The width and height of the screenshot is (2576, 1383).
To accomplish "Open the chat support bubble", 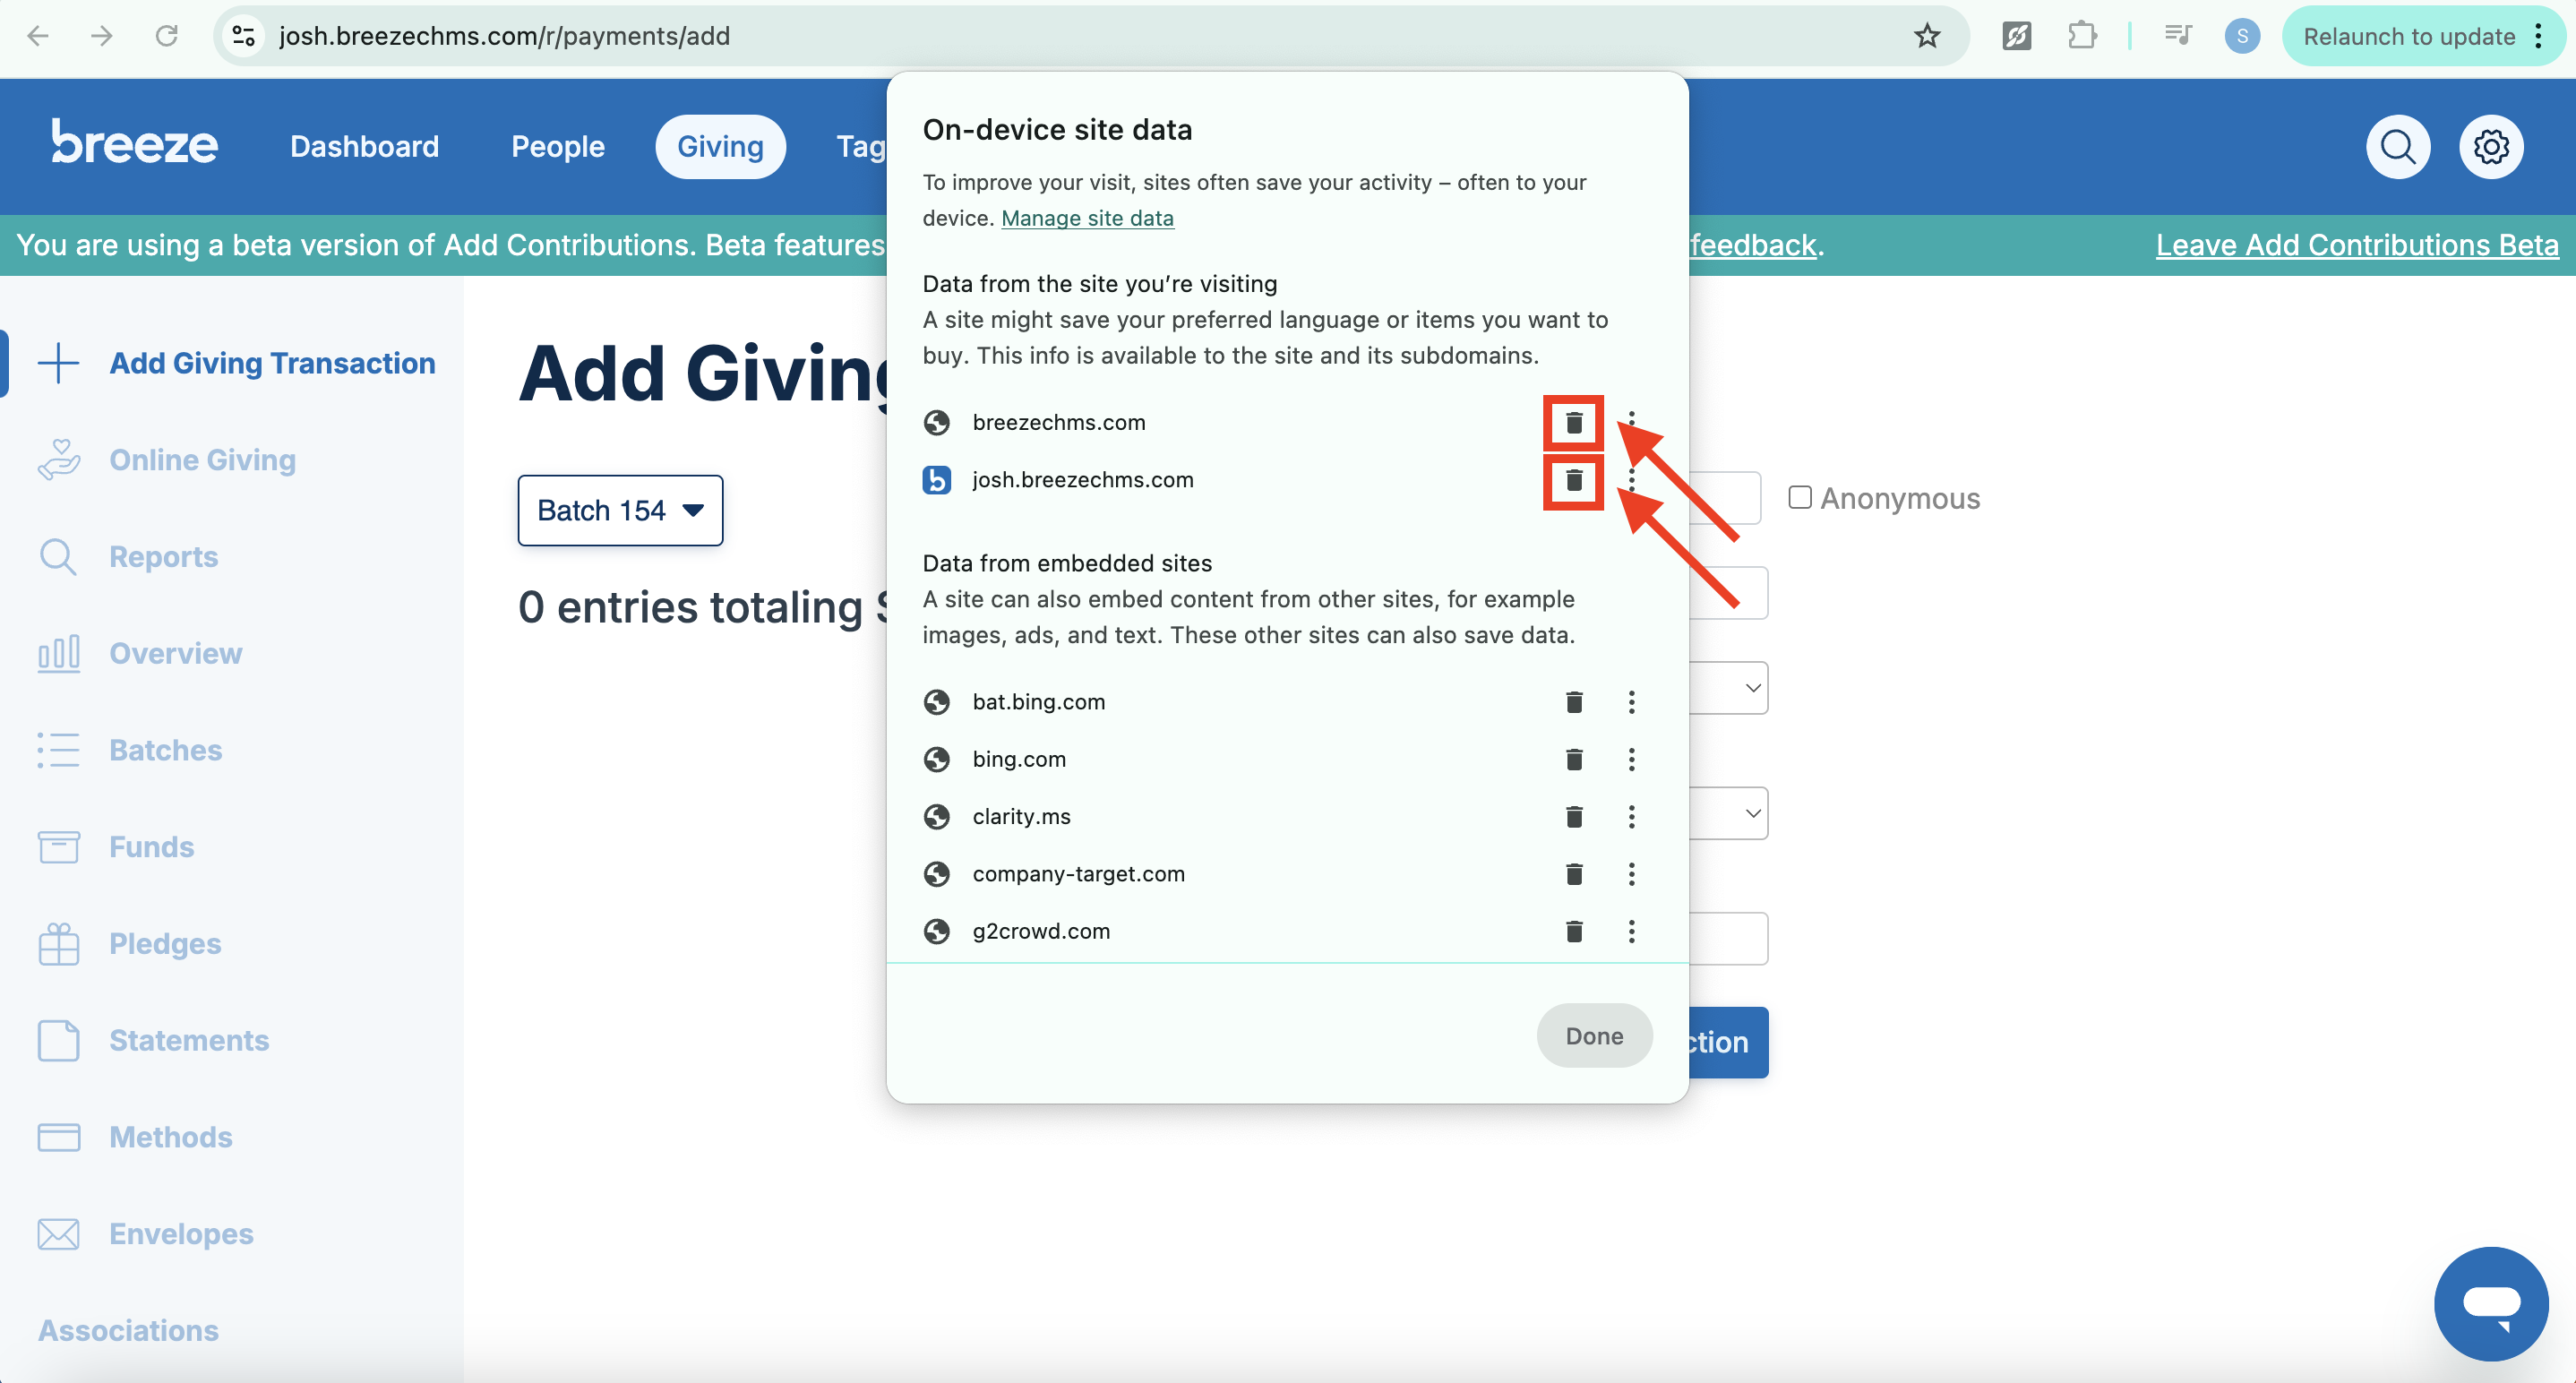I will point(2490,1303).
